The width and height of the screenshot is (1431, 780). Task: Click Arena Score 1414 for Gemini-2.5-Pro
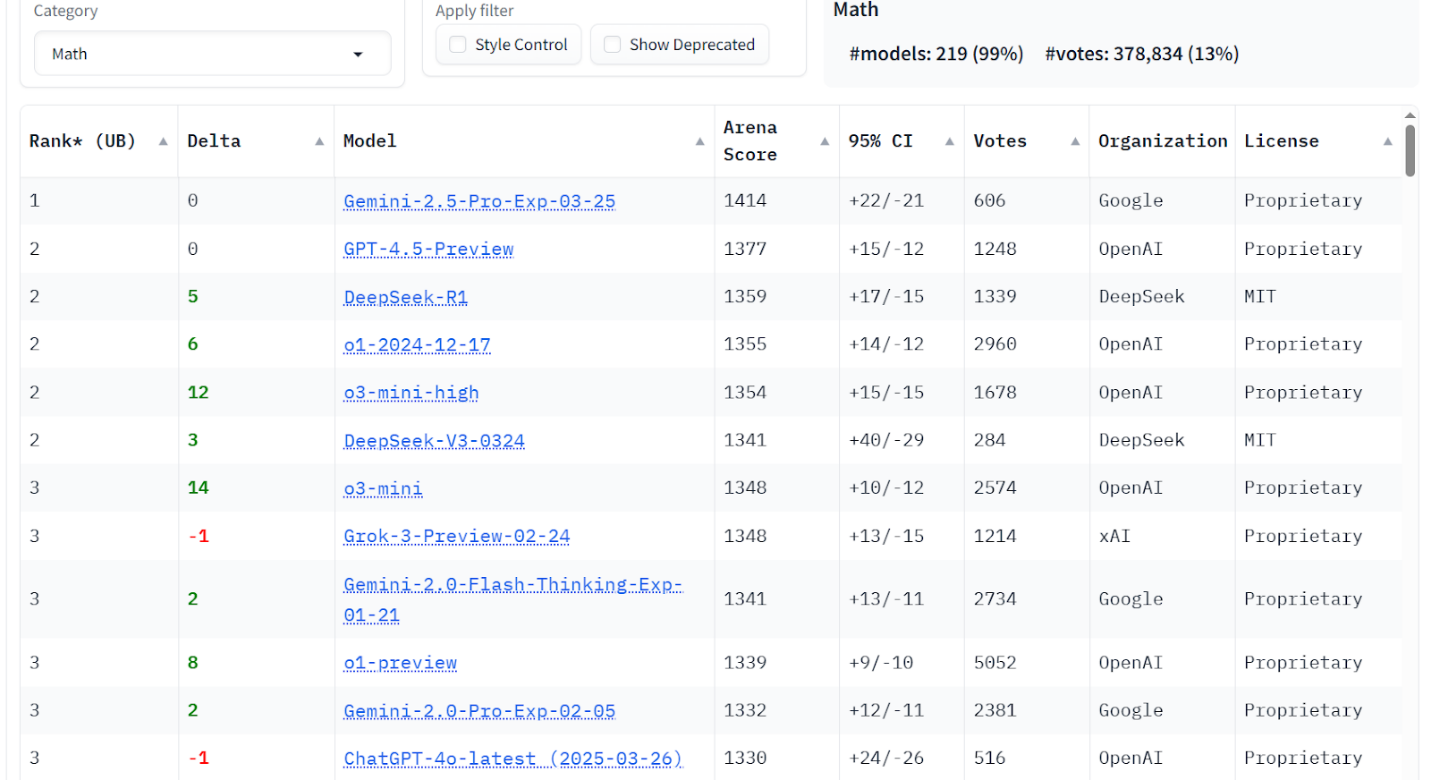pyautogui.click(x=745, y=201)
